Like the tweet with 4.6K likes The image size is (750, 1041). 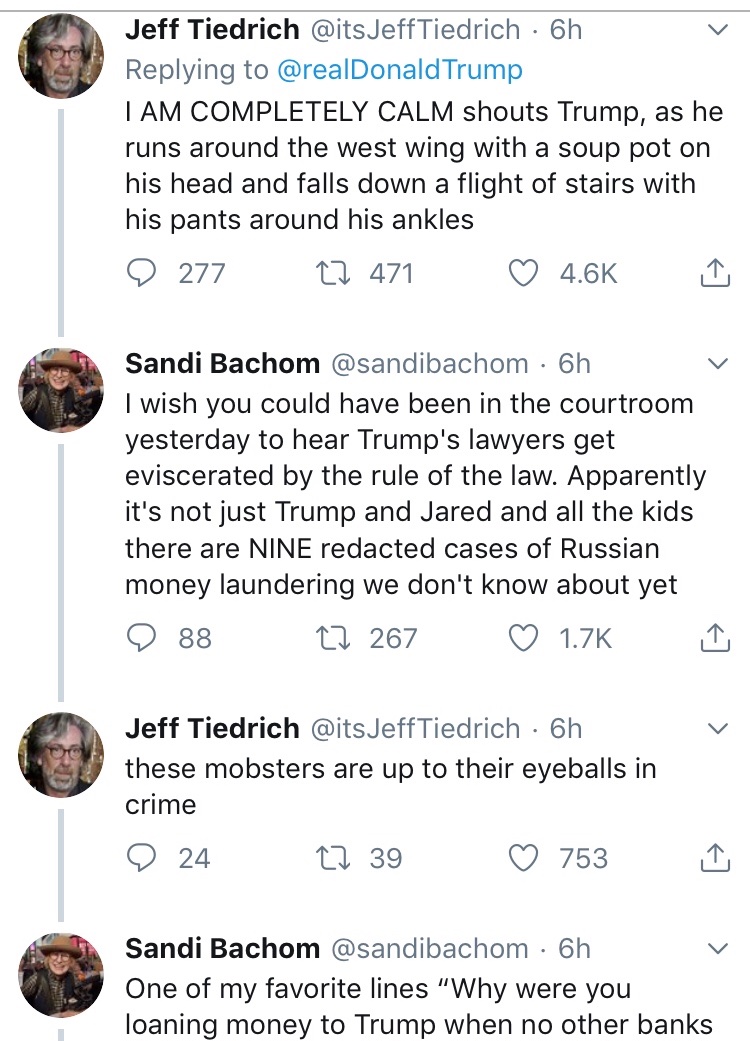click(523, 273)
